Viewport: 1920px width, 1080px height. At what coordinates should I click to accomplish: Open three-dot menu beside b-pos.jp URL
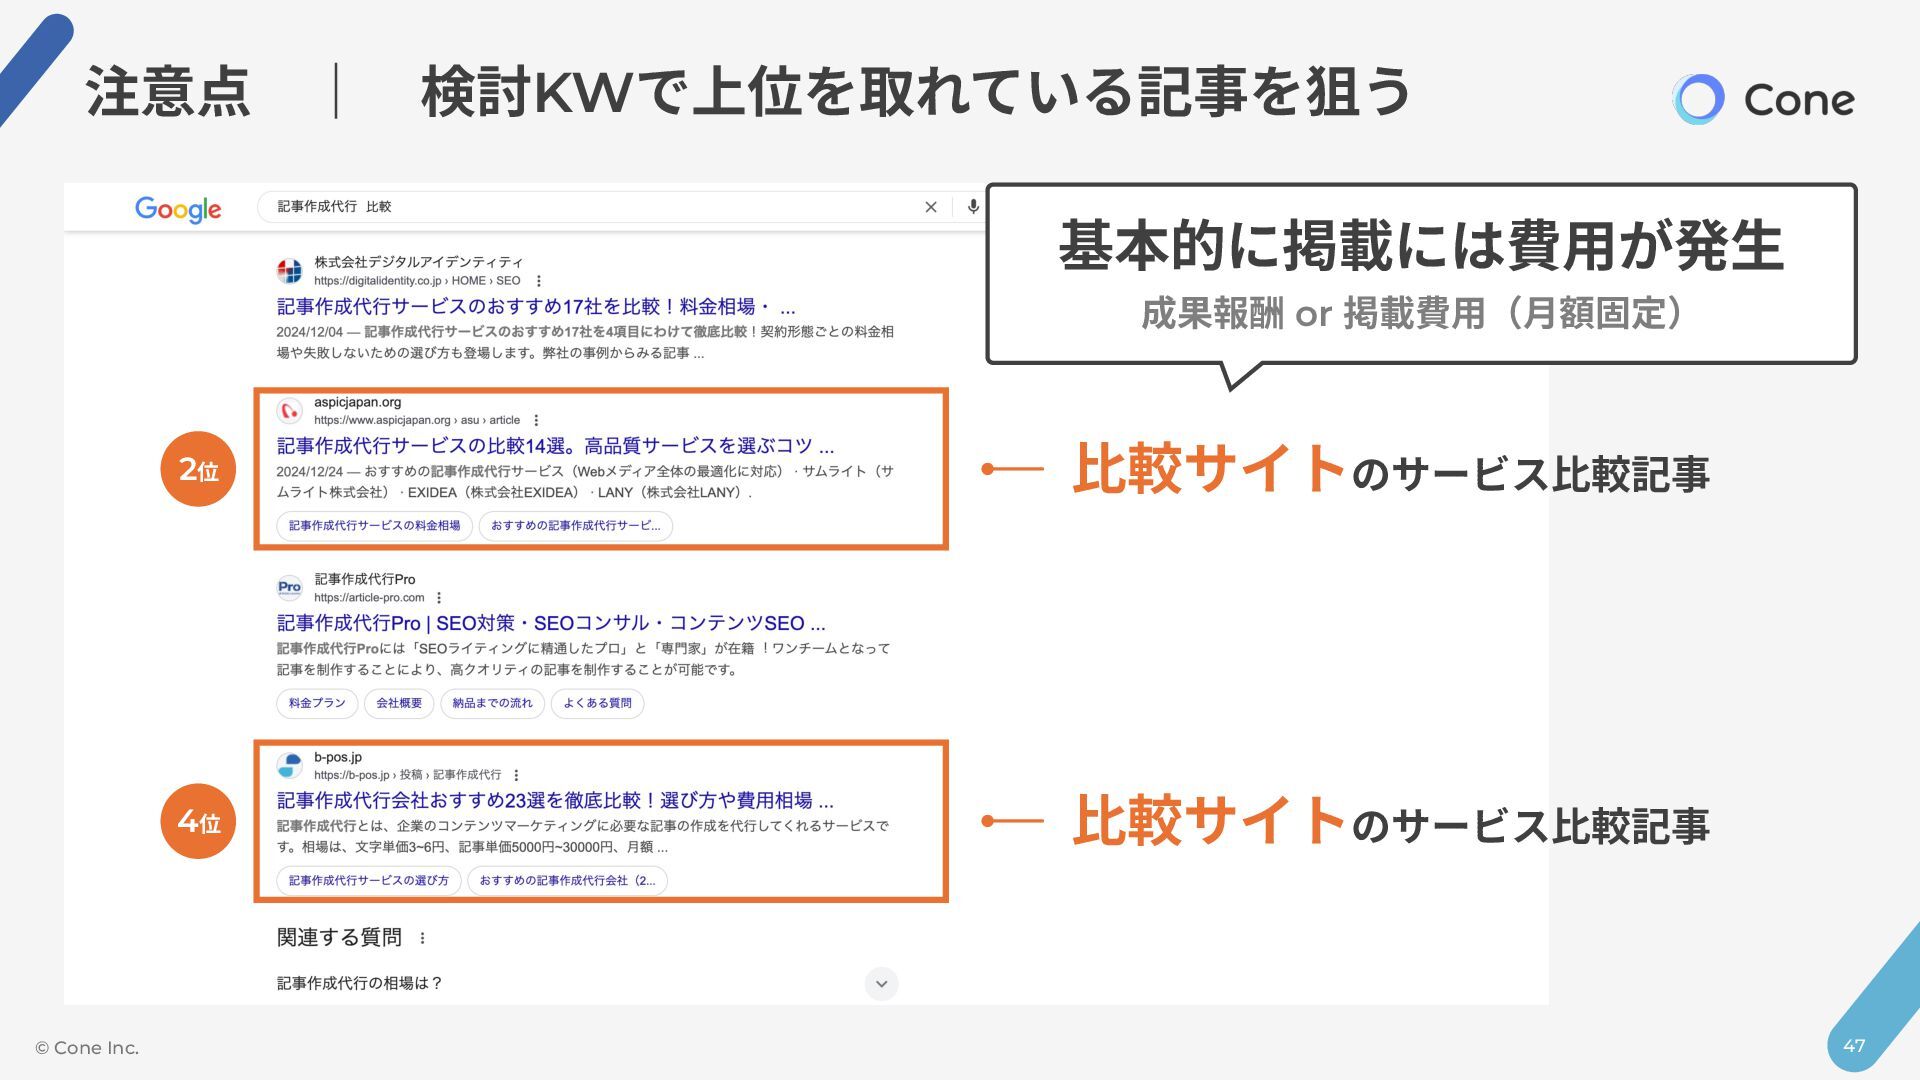[516, 775]
